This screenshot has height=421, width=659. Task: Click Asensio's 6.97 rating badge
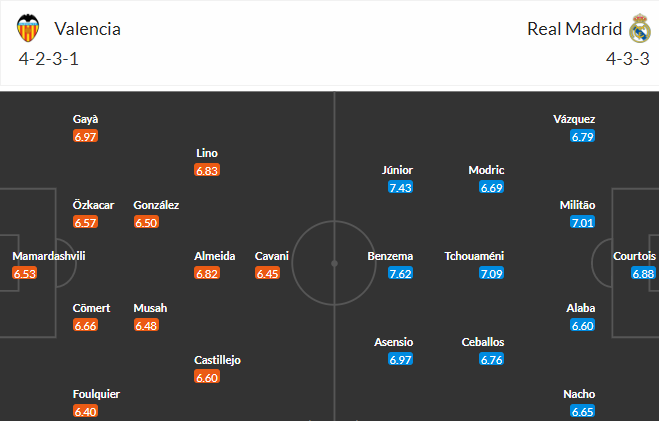(401, 359)
